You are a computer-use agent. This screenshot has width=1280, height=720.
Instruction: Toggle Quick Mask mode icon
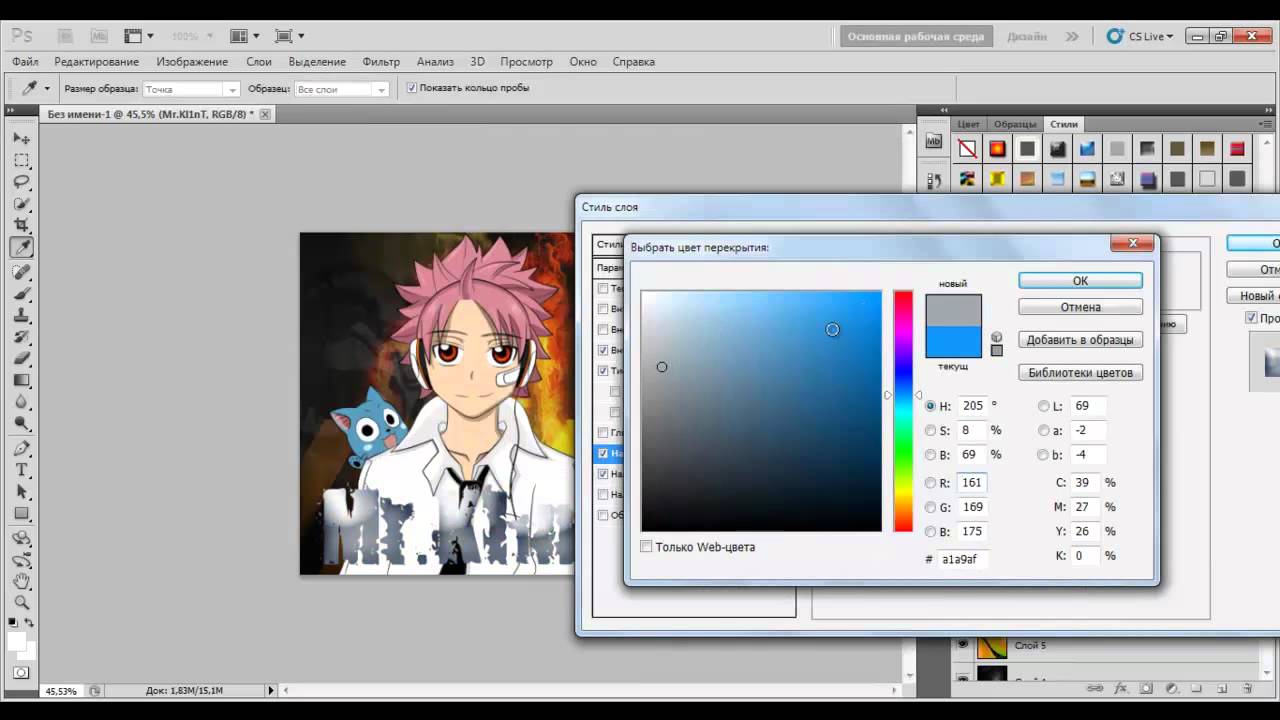pyautogui.click(x=21, y=673)
